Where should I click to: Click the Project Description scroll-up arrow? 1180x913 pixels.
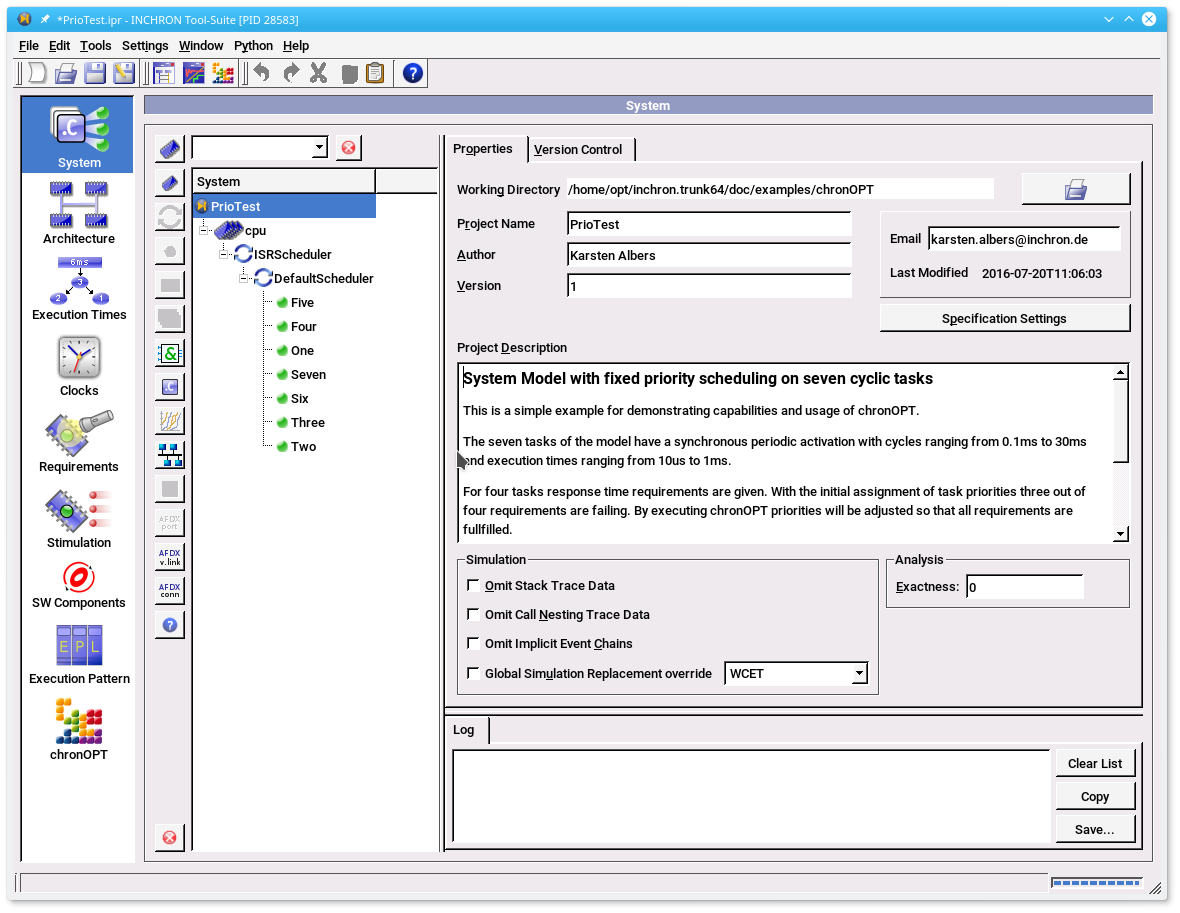pos(1121,373)
